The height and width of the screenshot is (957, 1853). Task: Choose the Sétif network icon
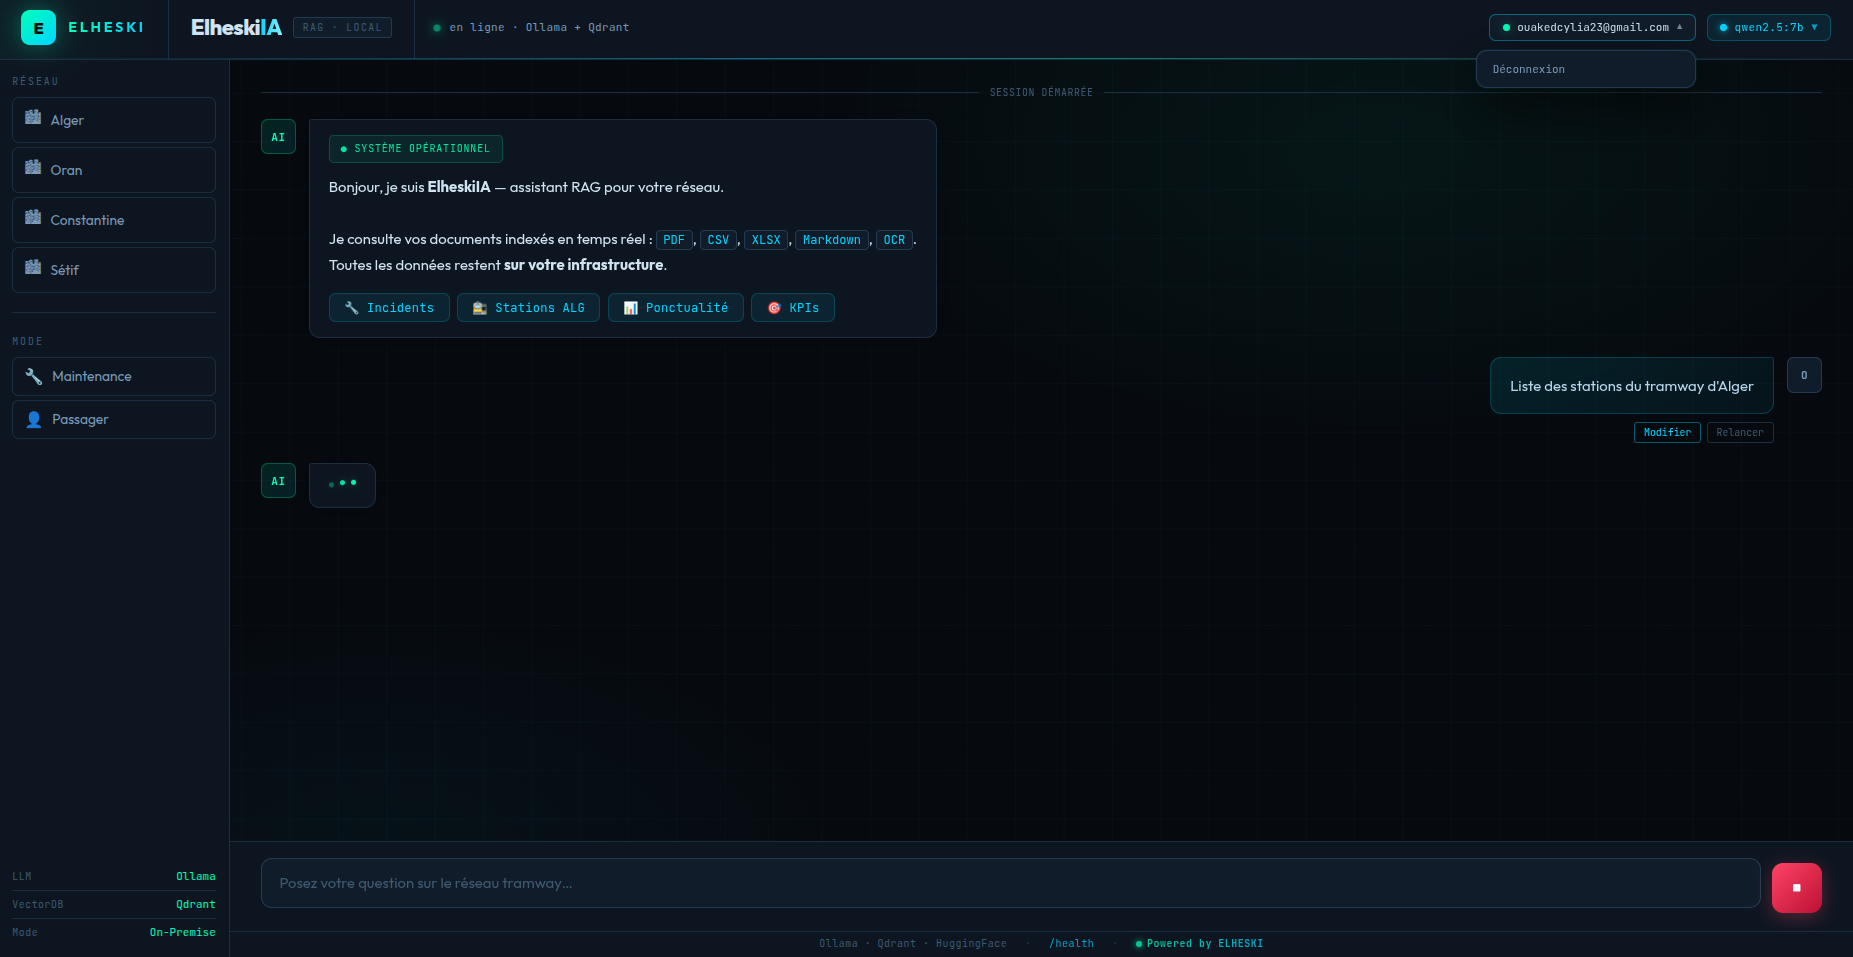(x=33, y=268)
